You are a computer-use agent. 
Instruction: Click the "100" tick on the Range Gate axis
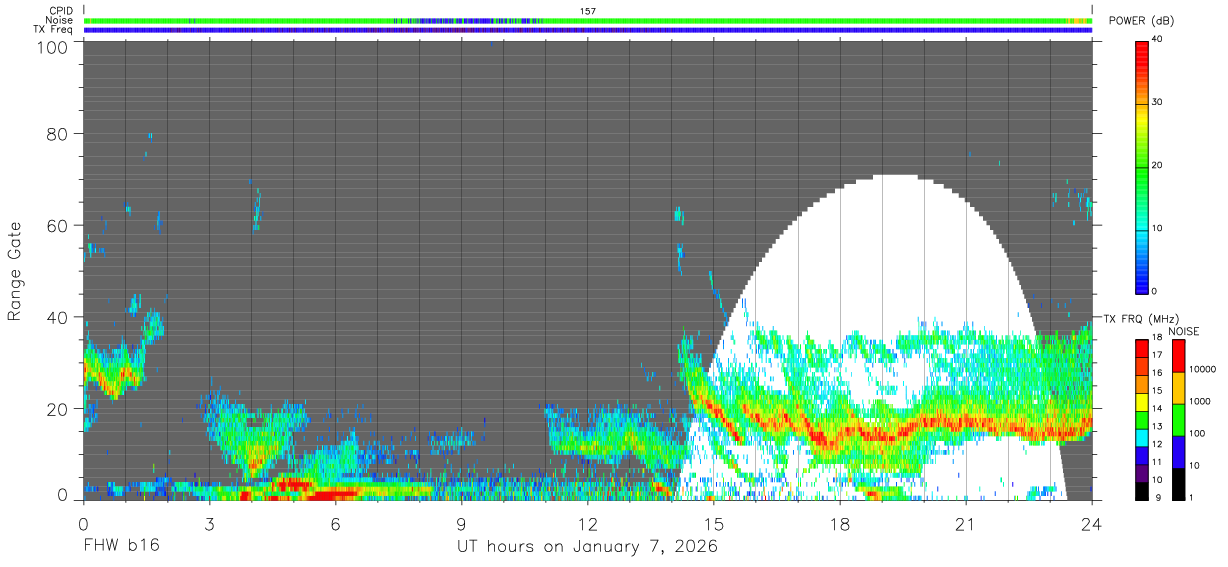point(53,47)
